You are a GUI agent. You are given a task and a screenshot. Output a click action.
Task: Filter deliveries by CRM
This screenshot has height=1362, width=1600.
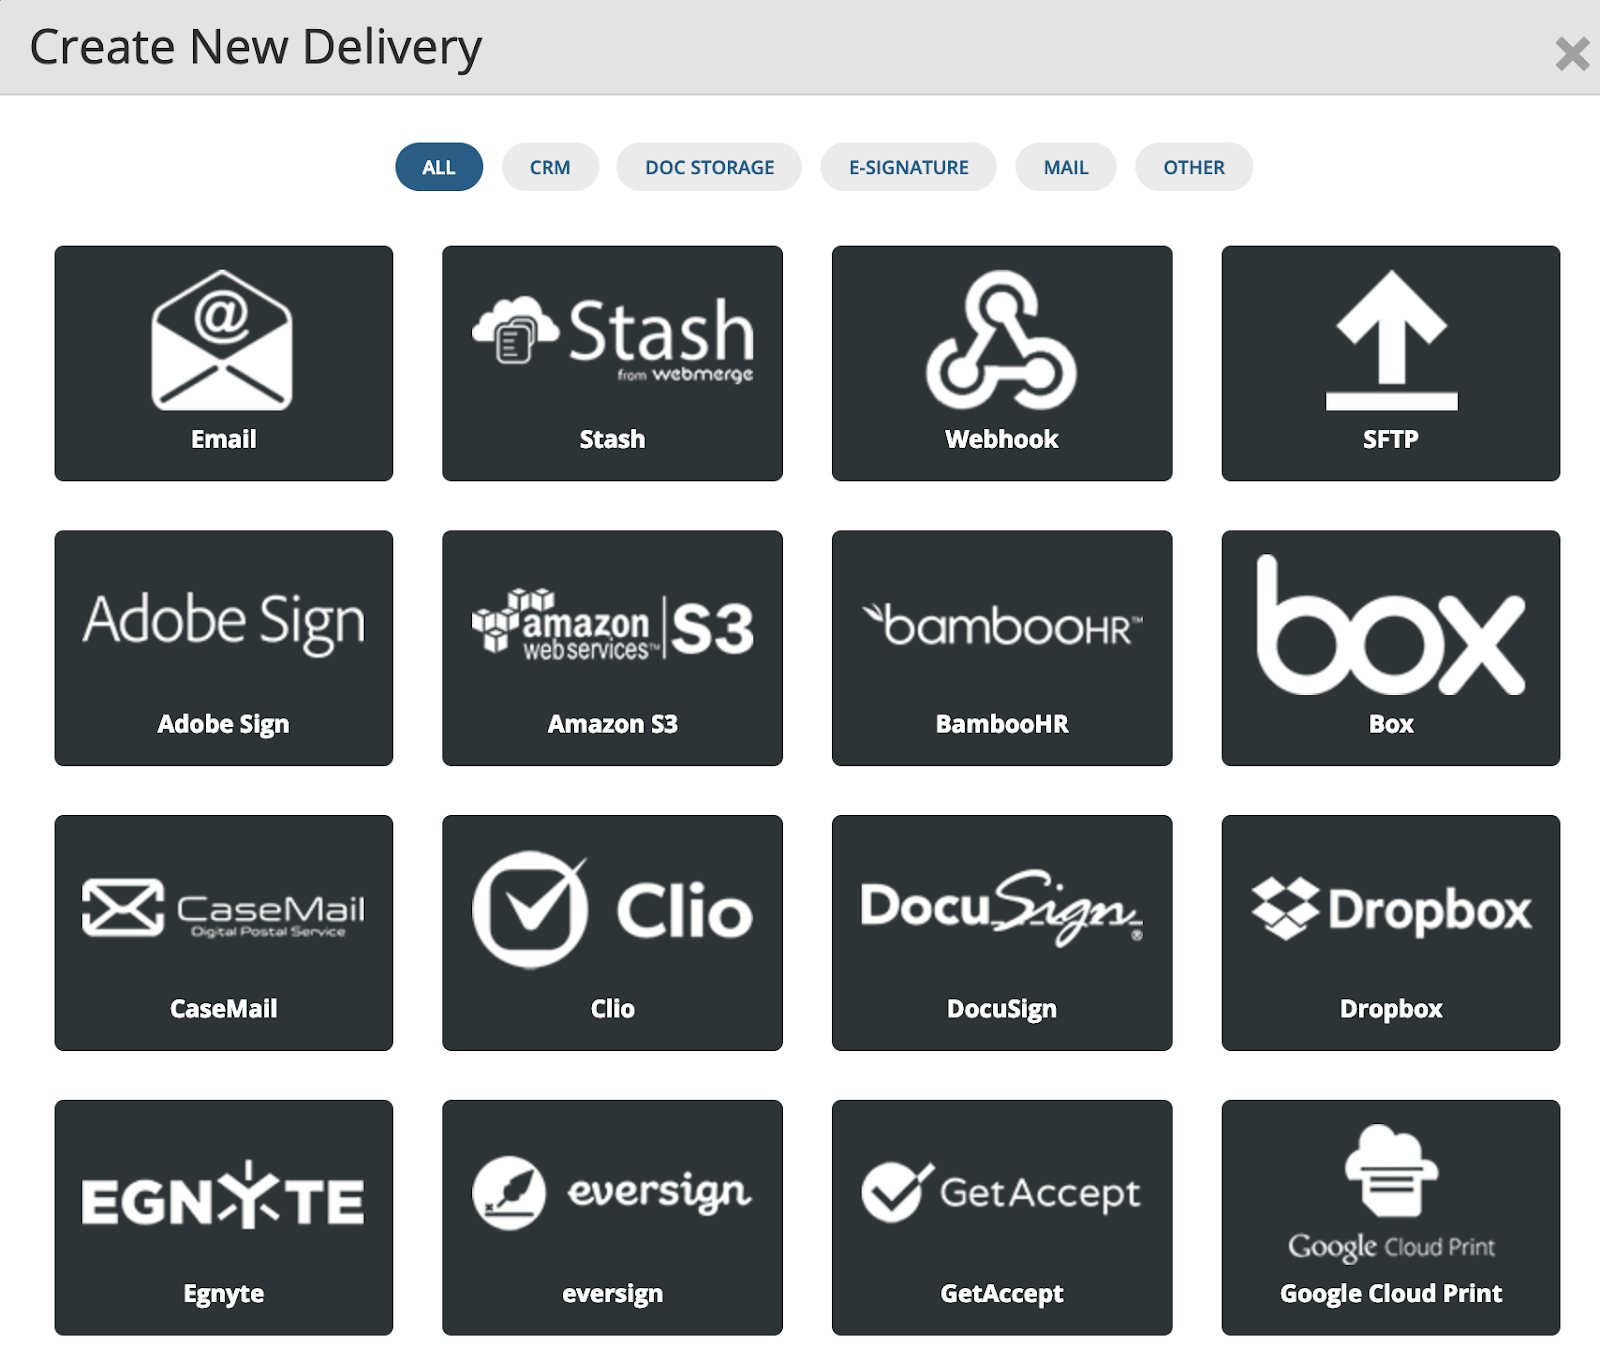coord(550,167)
